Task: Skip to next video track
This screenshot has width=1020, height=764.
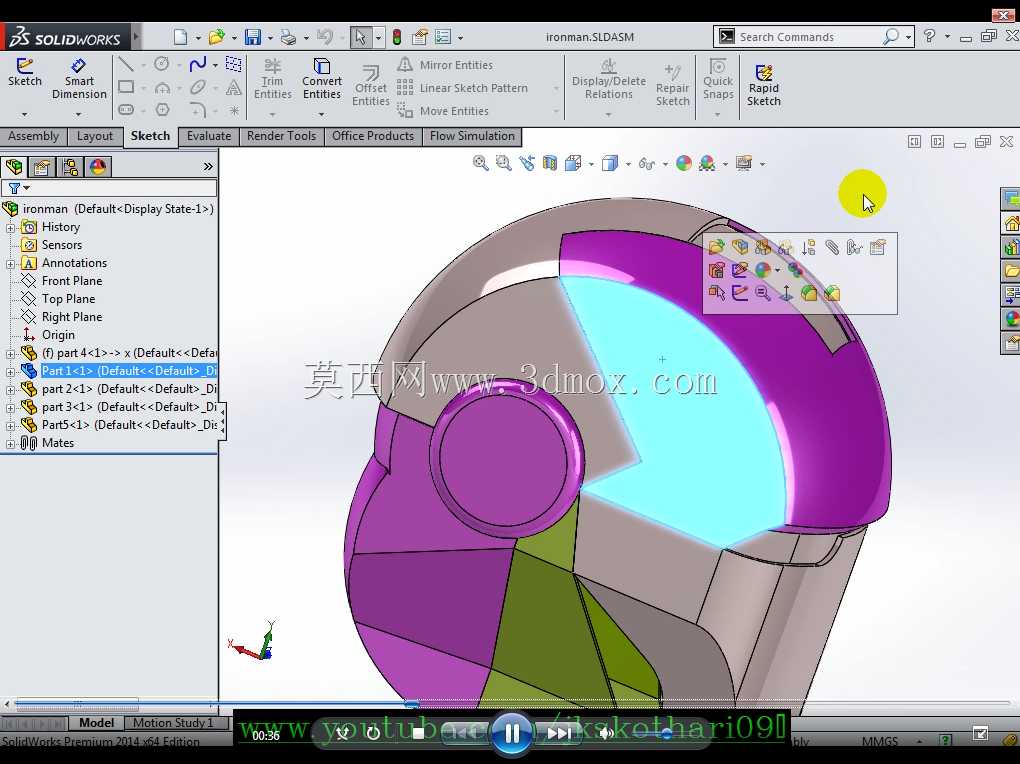Action: [x=559, y=734]
